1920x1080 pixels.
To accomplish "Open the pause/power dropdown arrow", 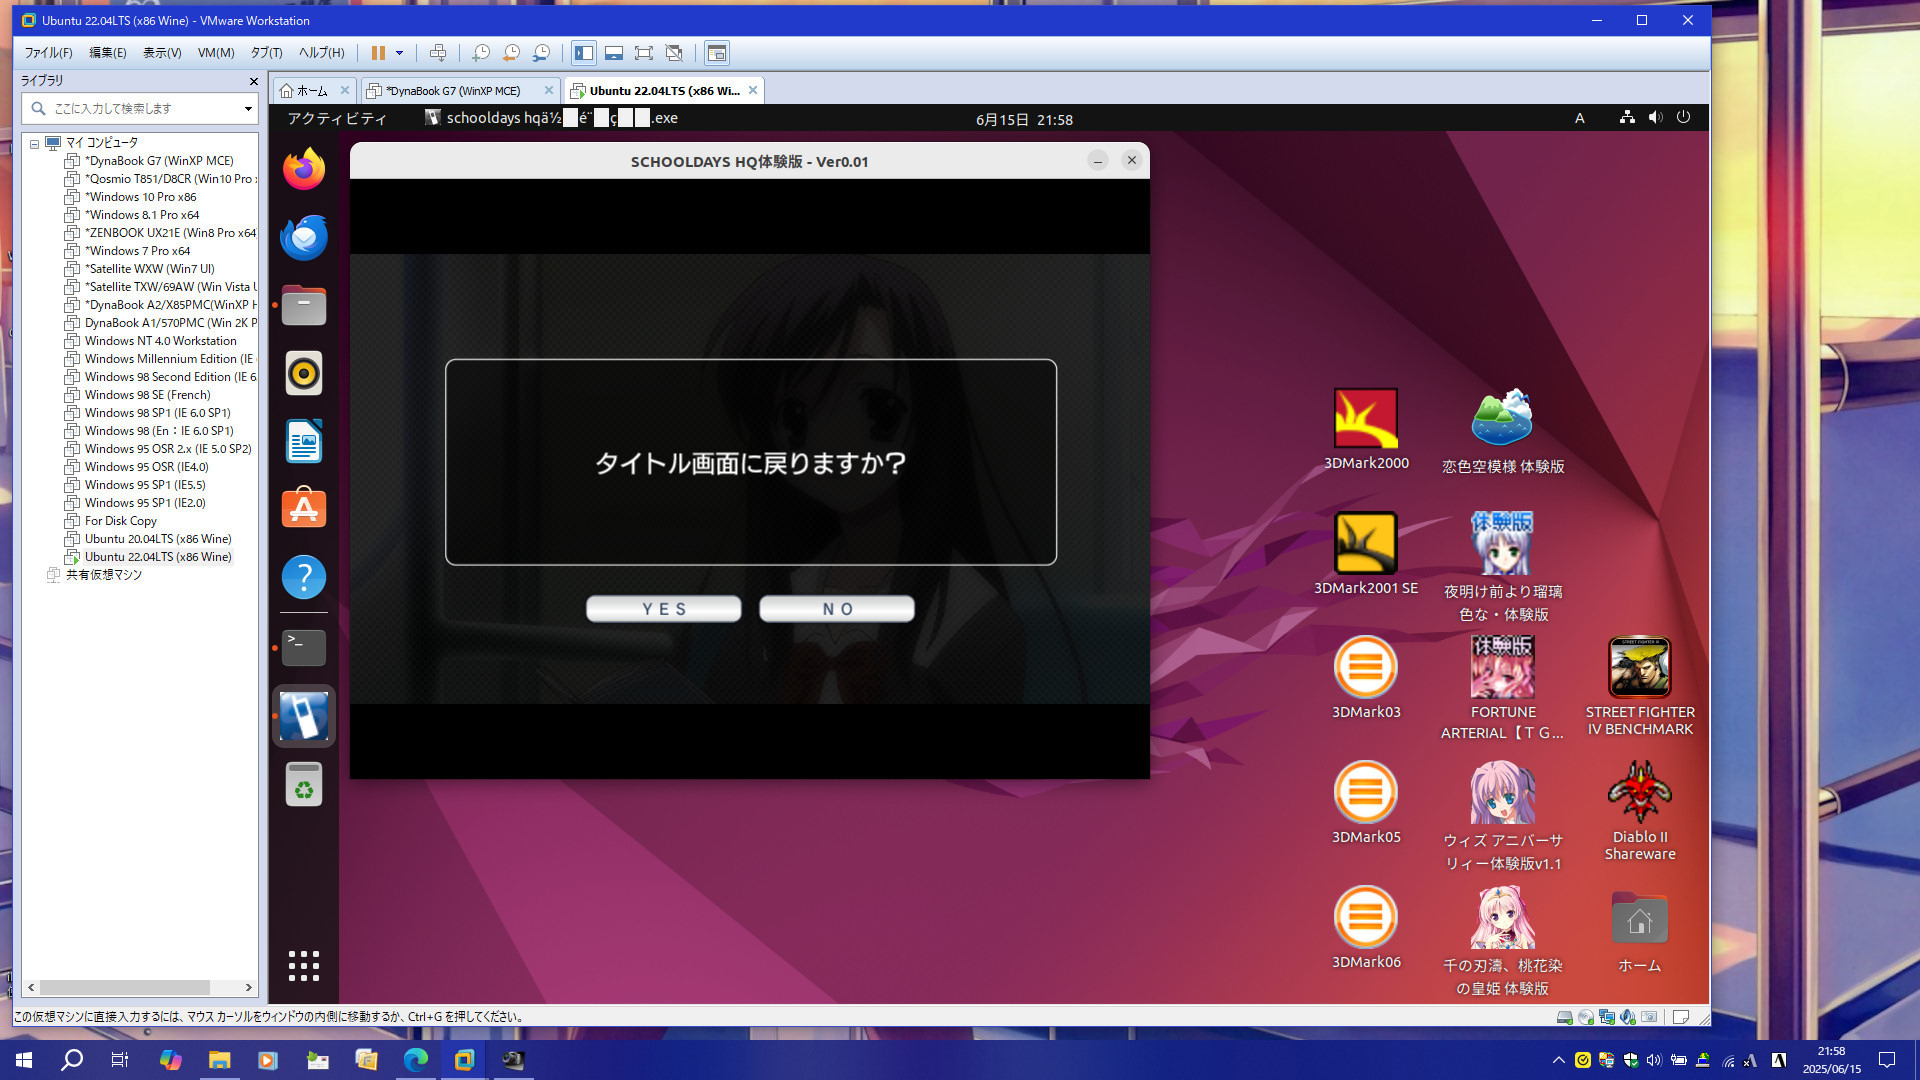I will pyautogui.click(x=399, y=53).
